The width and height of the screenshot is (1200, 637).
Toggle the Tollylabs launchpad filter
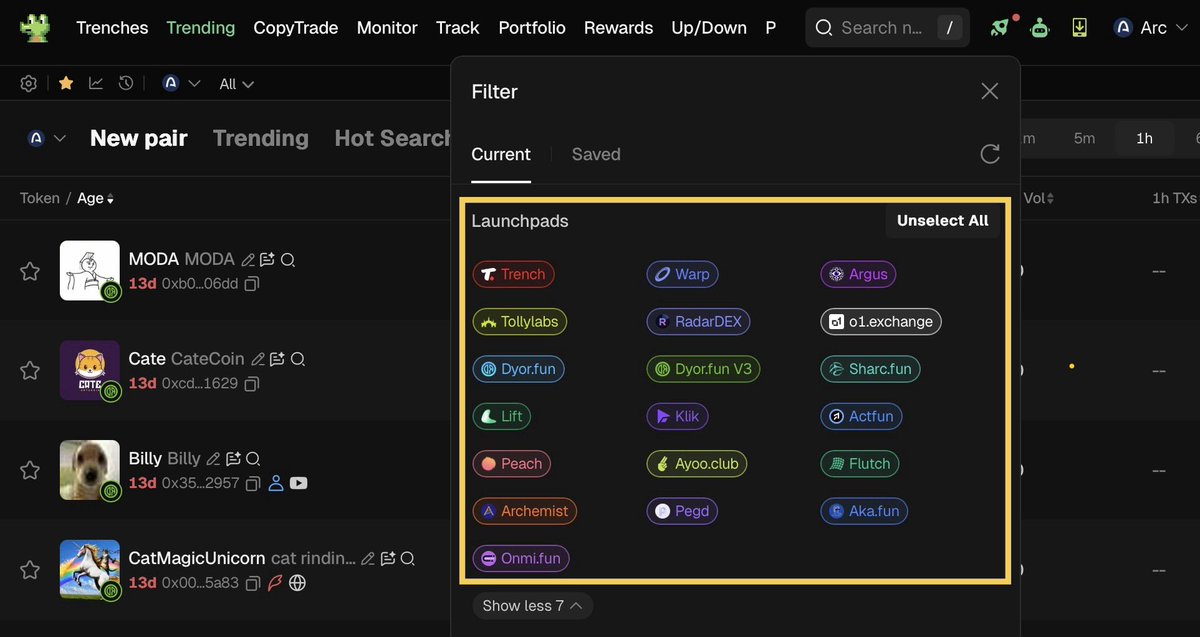click(x=520, y=322)
